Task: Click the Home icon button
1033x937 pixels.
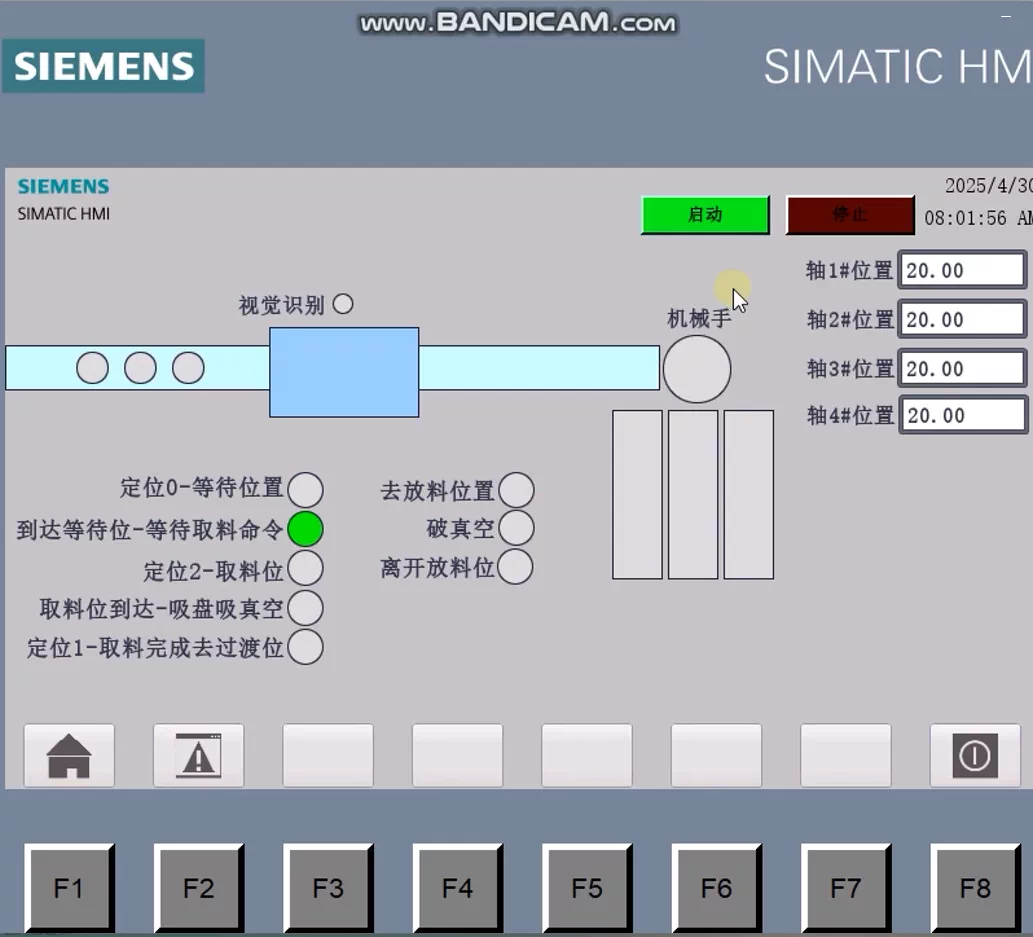Action: click(x=69, y=755)
